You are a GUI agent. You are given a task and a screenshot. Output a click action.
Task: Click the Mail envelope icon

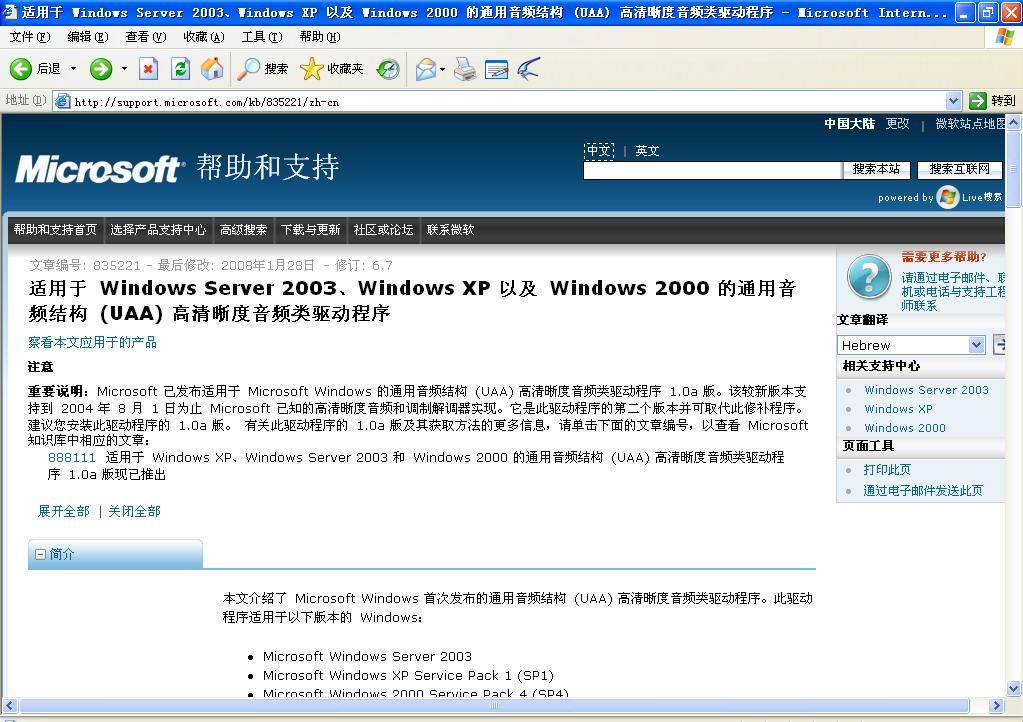click(425, 68)
